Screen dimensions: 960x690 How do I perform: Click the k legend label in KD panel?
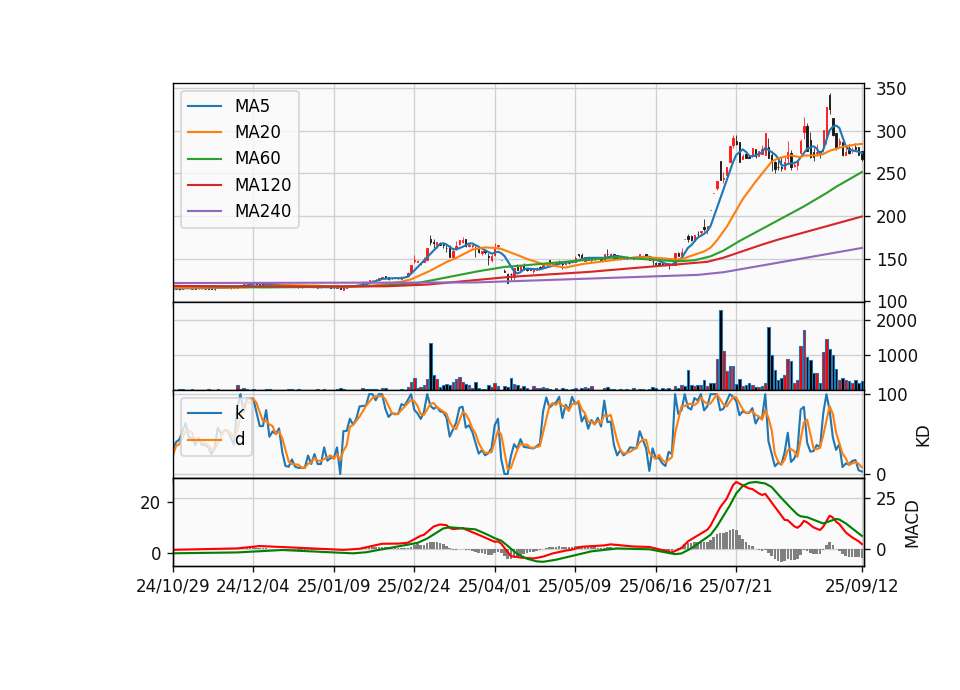click(x=240, y=413)
